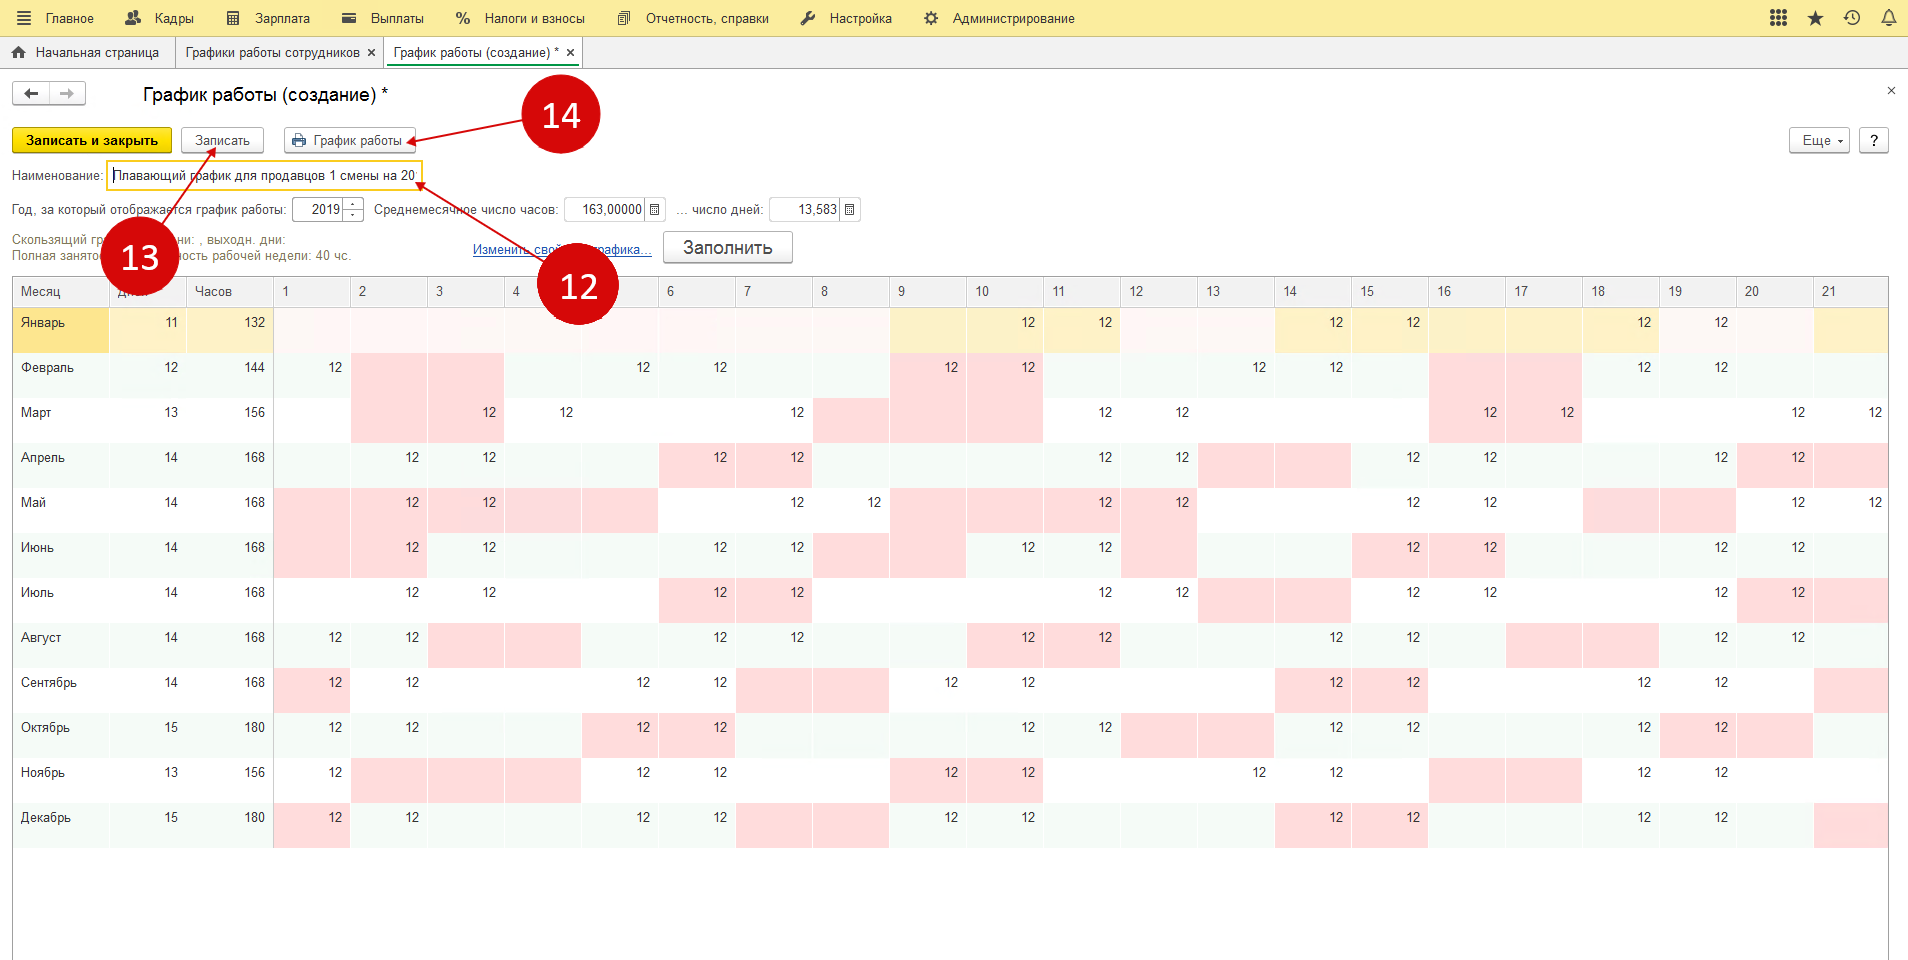The image size is (1908, 960).
Task: Click the 13,583 days field
Action: pyautogui.click(x=805, y=209)
